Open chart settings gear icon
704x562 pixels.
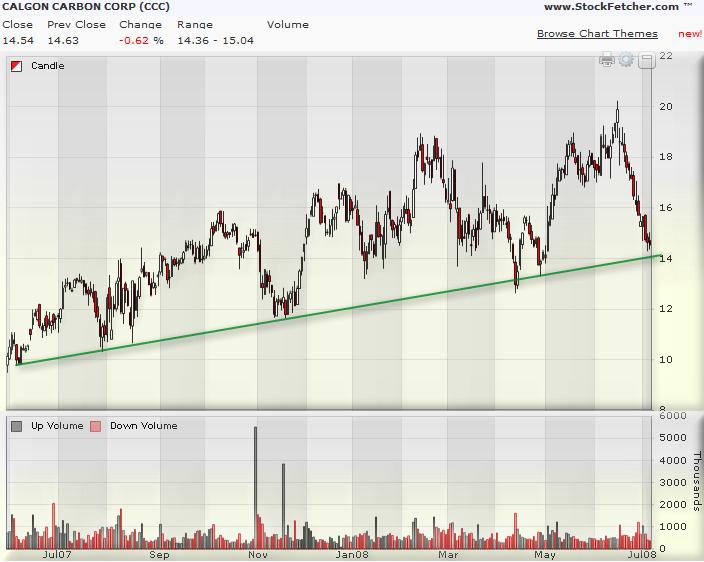click(x=626, y=59)
